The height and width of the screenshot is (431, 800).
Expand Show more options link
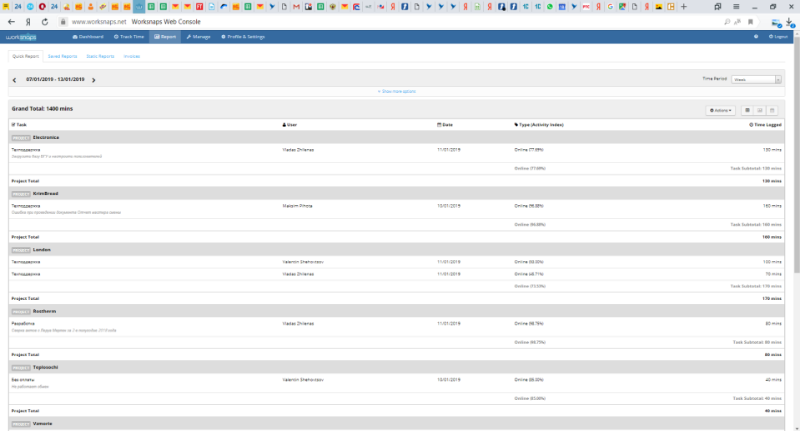point(397,91)
